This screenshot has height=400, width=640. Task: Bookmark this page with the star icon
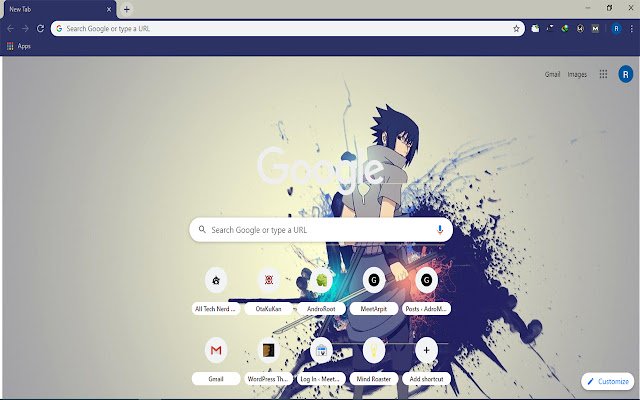pos(516,29)
